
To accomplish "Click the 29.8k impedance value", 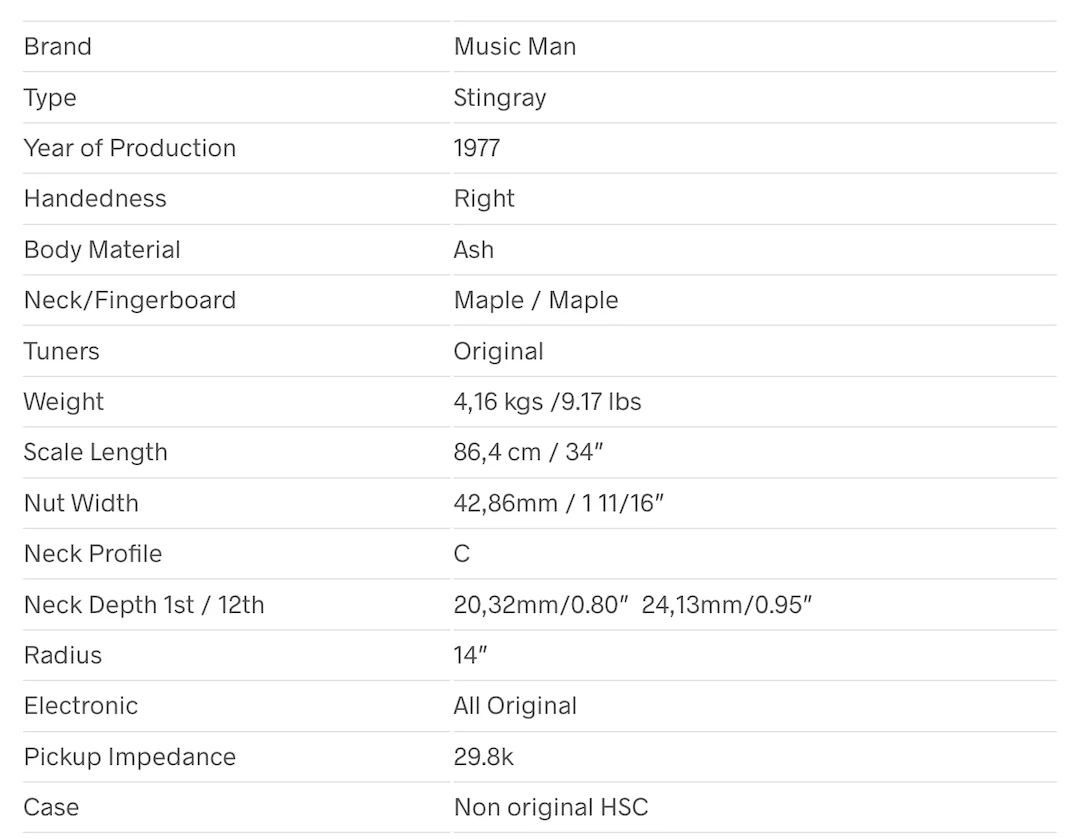I will pos(483,757).
